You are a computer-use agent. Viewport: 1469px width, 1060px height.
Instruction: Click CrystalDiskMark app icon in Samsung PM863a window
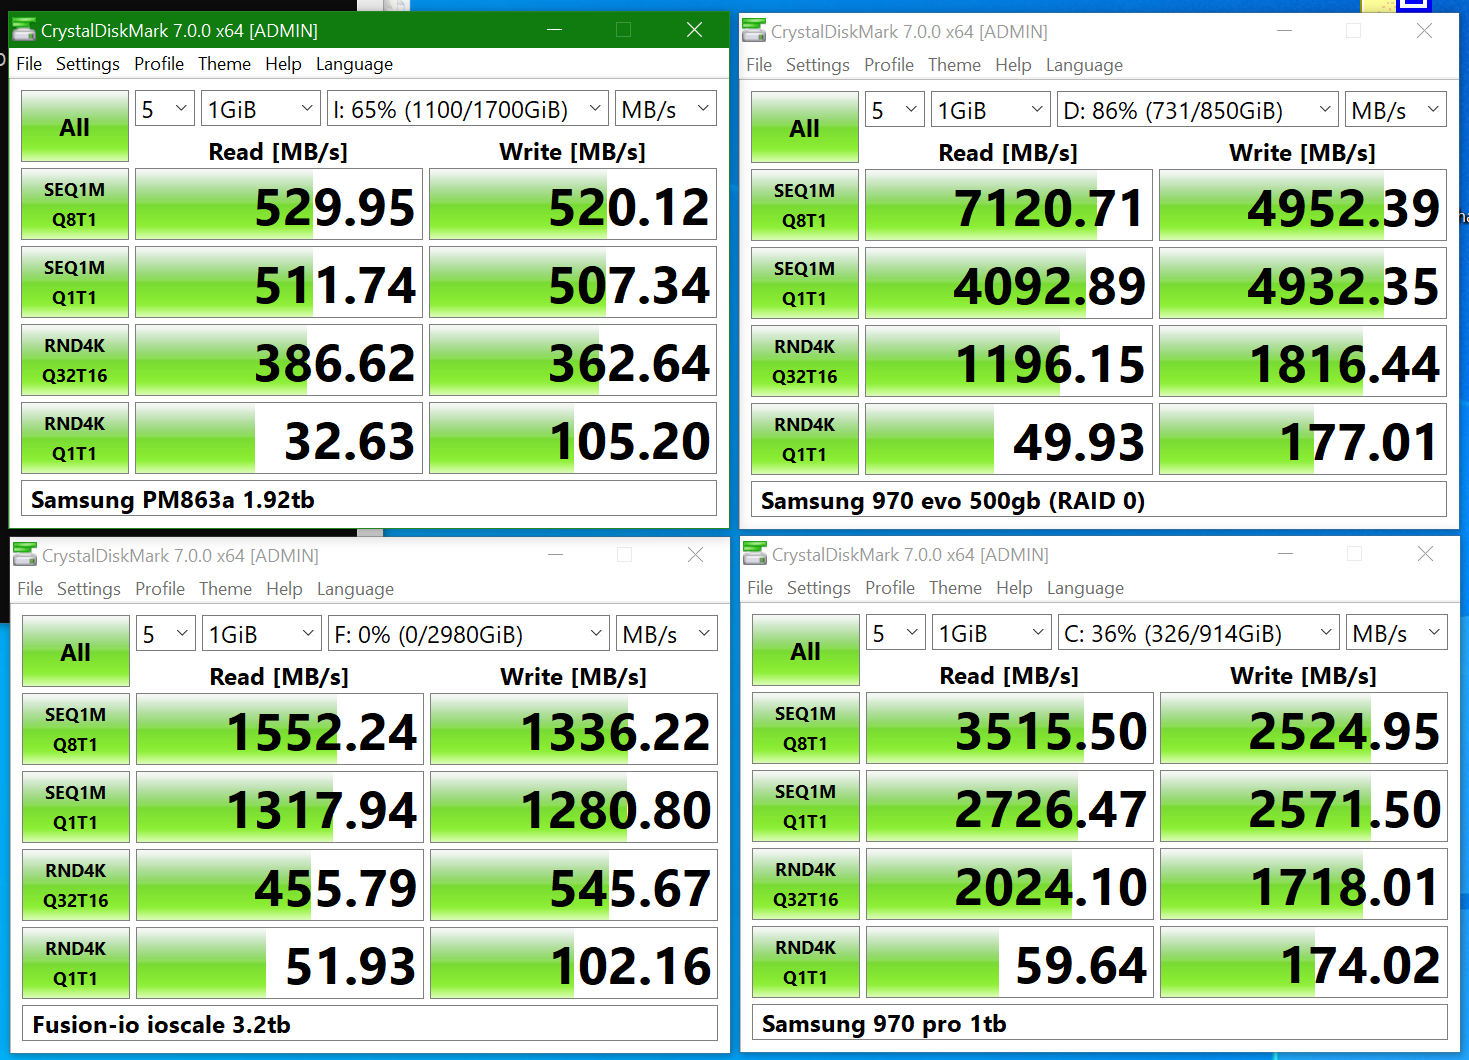(x=24, y=30)
